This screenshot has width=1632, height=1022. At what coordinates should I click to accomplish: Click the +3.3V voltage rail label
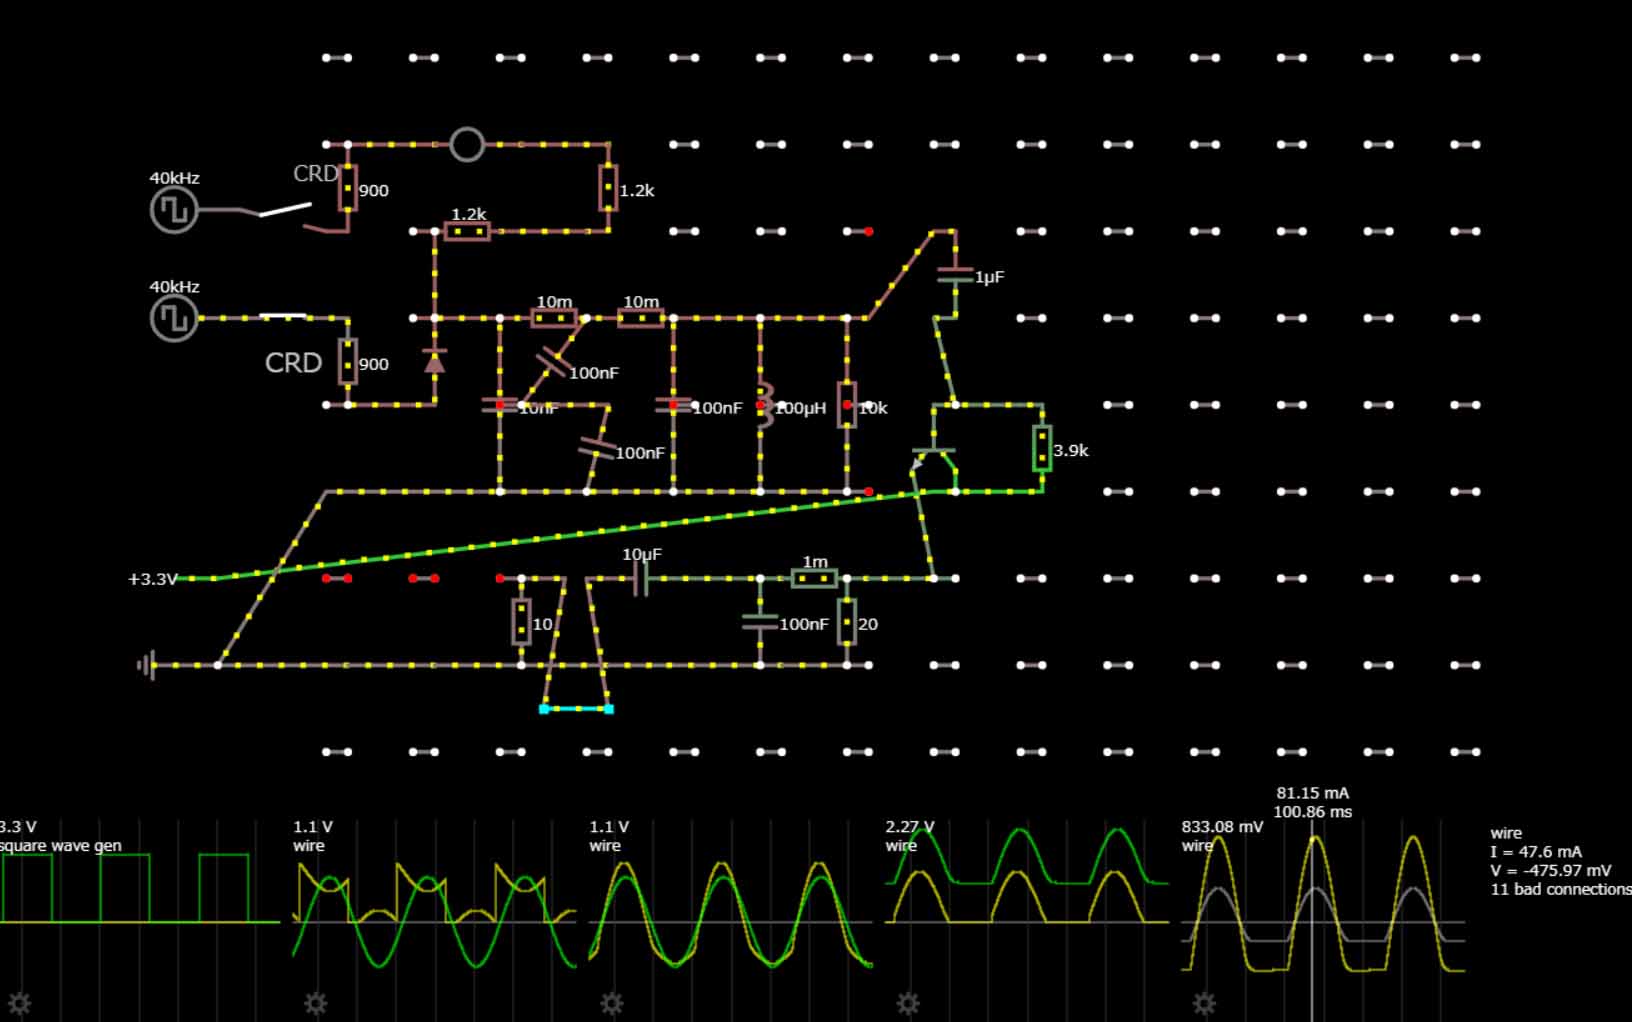pos(152,579)
